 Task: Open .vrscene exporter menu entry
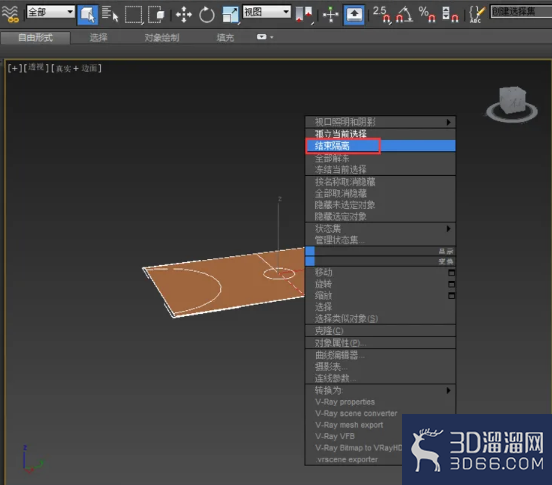pos(354,460)
